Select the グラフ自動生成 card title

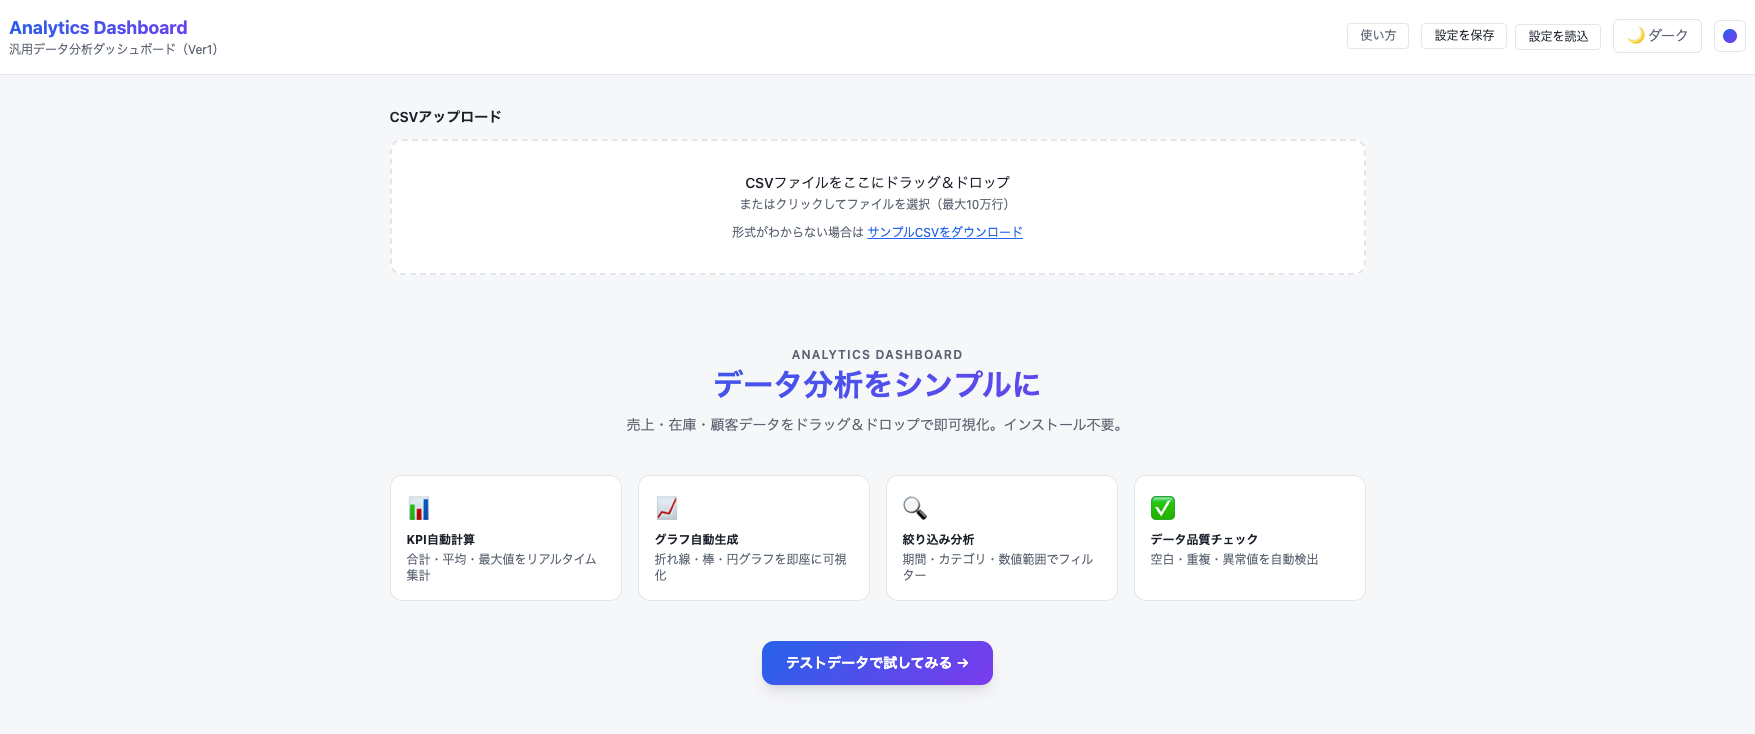click(x=697, y=540)
